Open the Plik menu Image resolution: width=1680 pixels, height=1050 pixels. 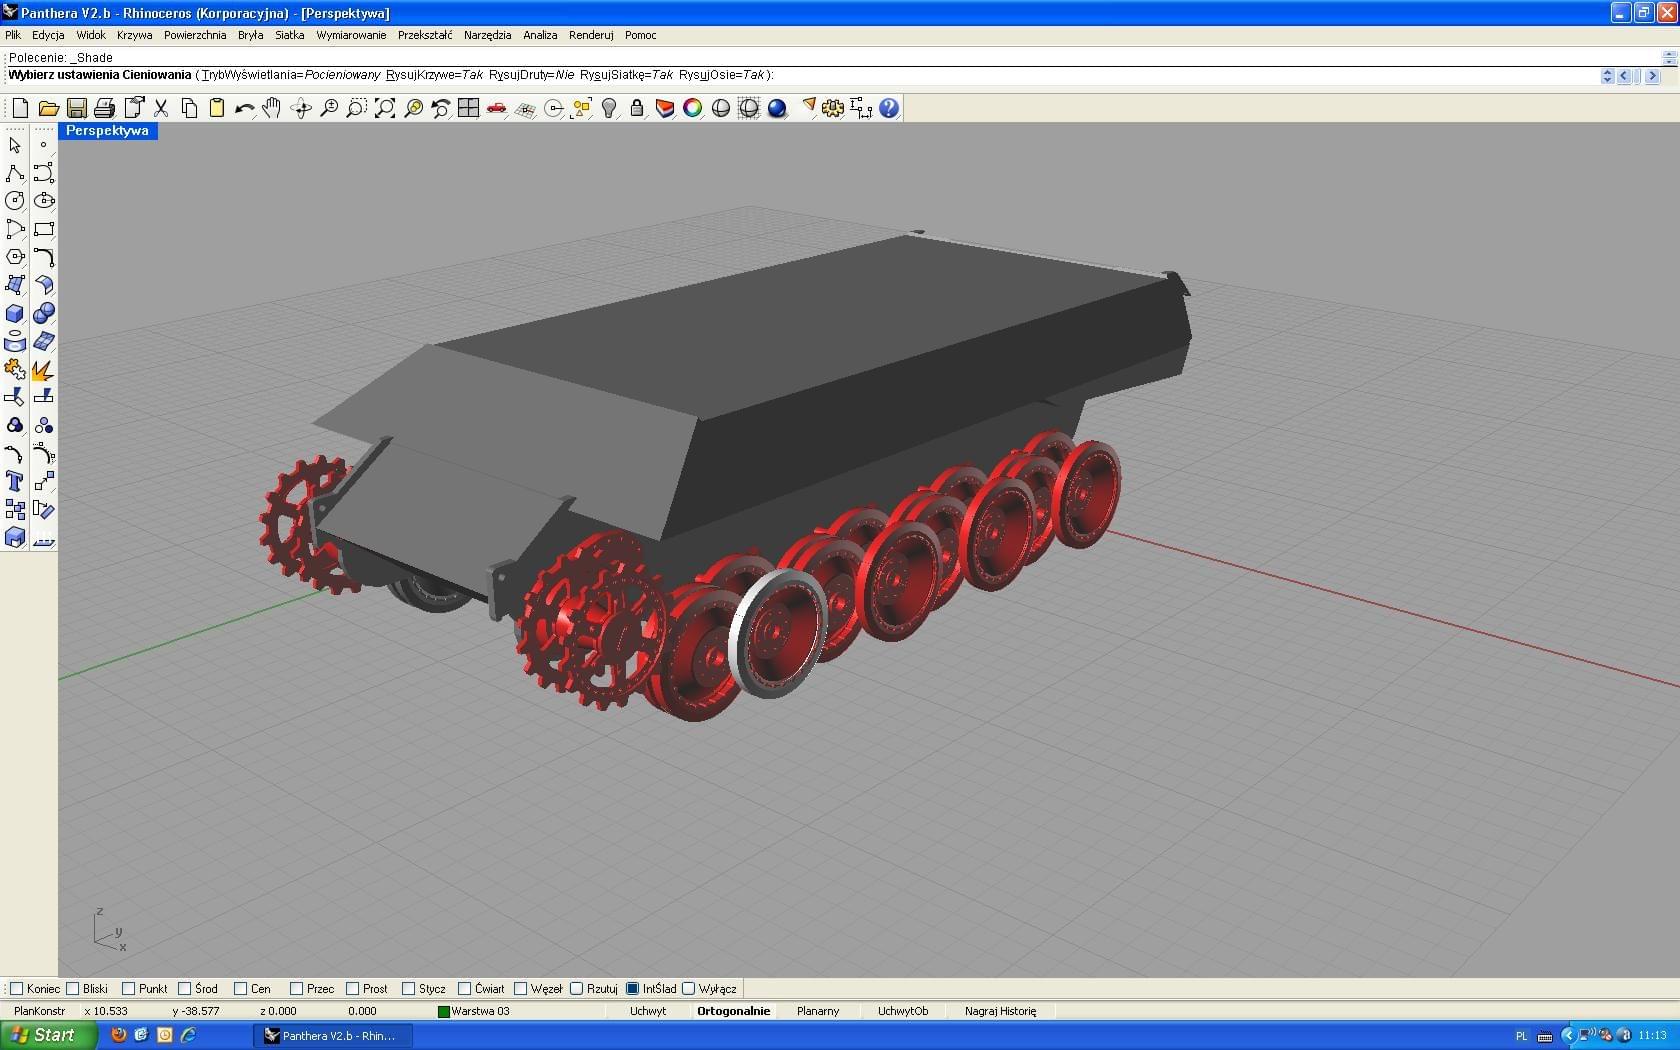(x=13, y=35)
